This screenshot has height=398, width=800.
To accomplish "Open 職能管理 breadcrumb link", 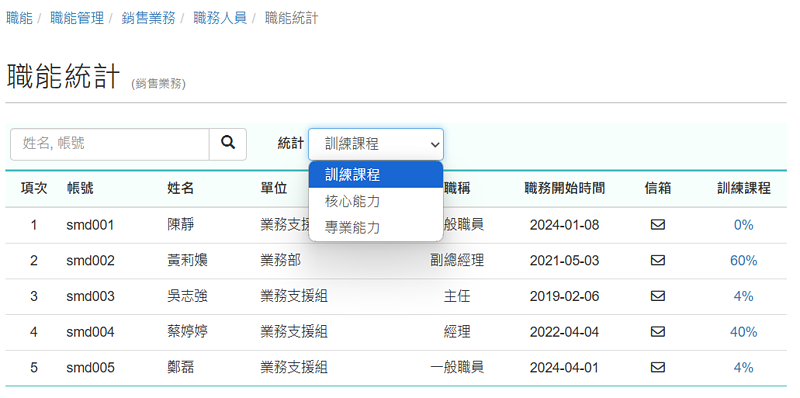I will 77,18.
